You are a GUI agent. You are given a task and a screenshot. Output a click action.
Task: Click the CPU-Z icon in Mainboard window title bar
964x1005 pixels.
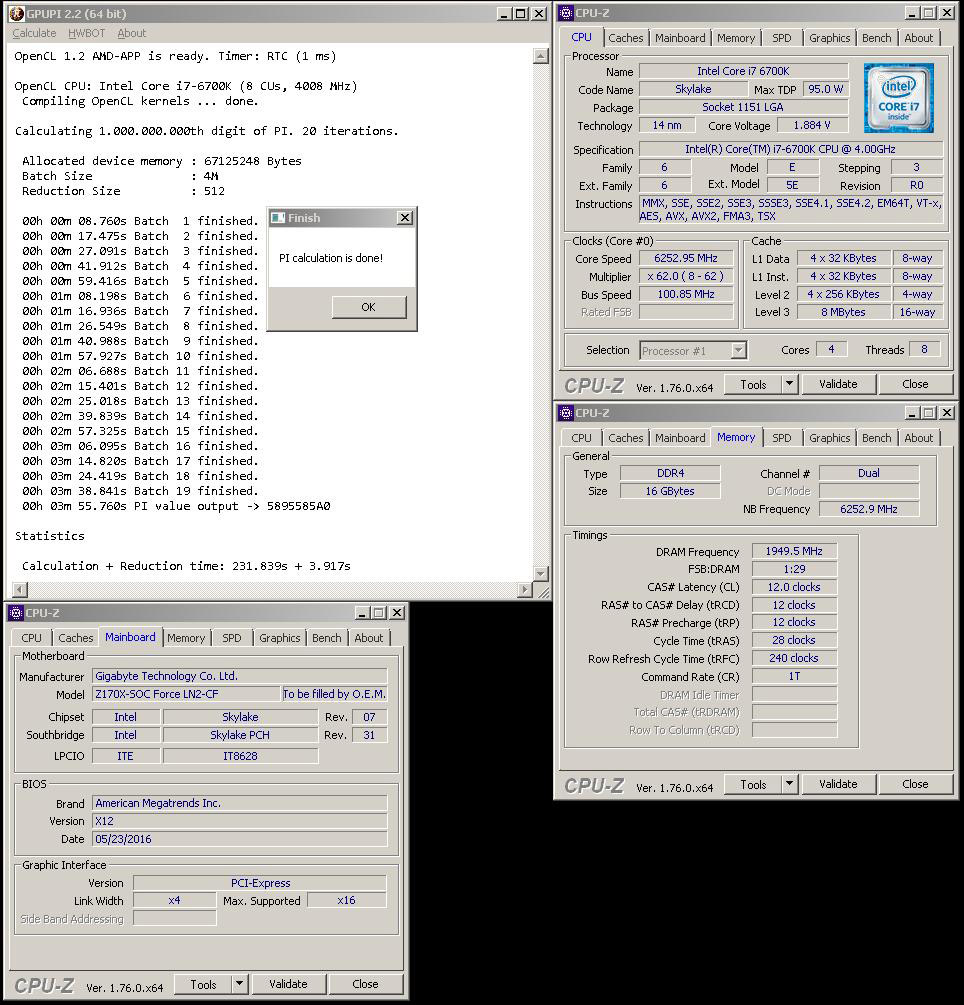click(16, 613)
